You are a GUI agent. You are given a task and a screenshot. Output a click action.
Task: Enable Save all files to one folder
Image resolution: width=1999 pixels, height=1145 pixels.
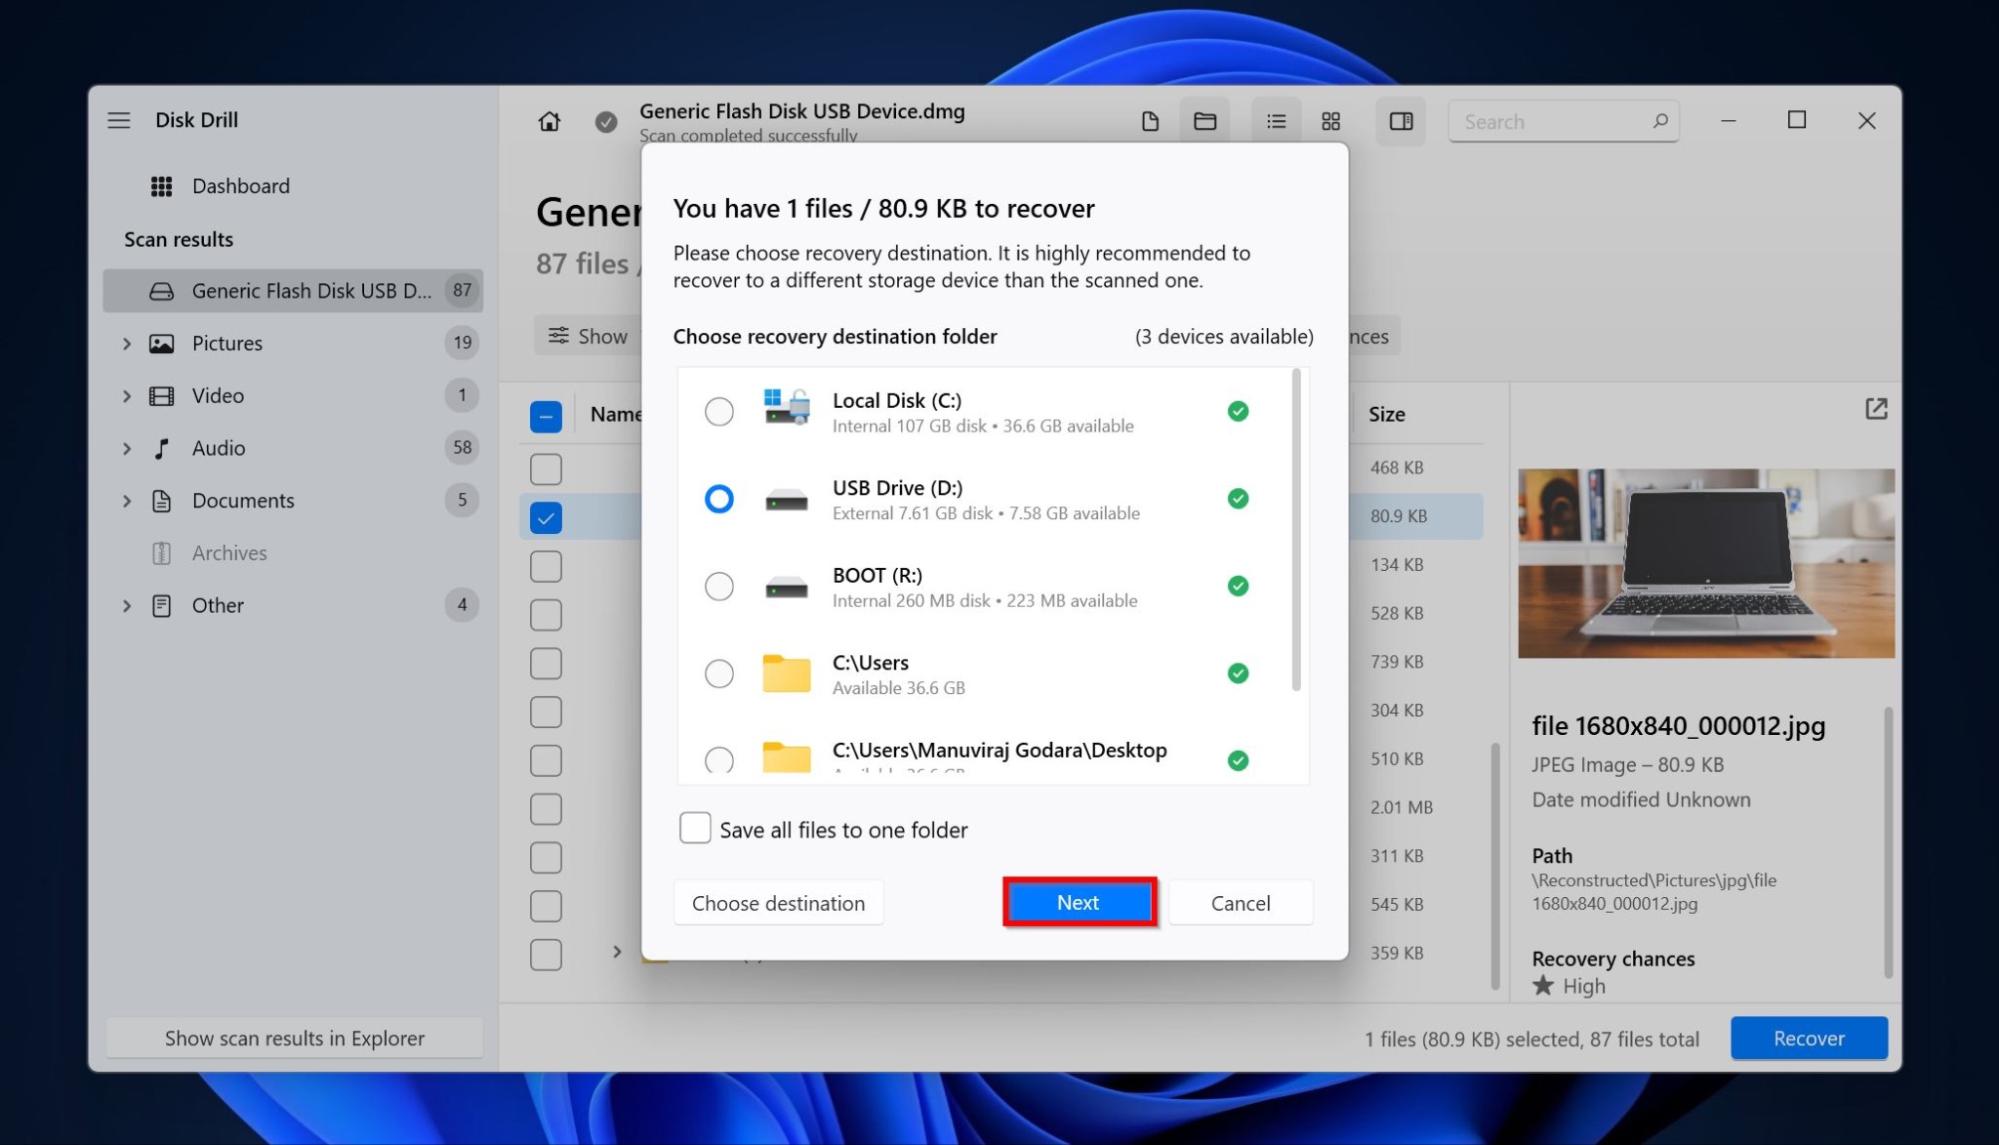tap(692, 828)
